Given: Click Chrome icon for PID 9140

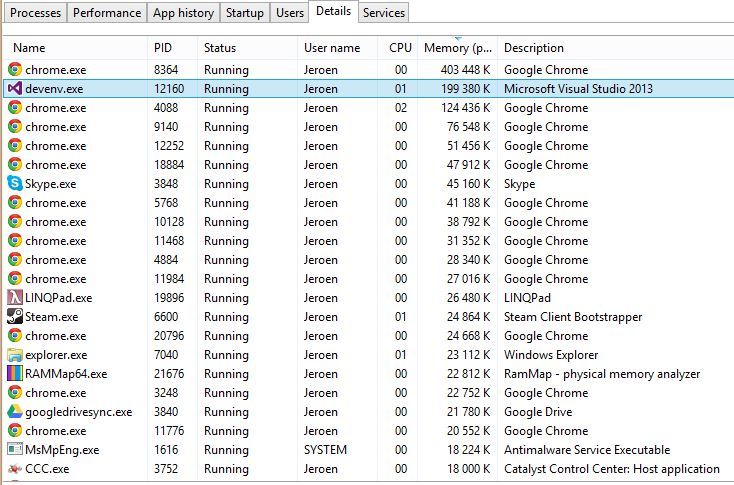Looking at the screenshot, I should pyautogui.click(x=15, y=126).
